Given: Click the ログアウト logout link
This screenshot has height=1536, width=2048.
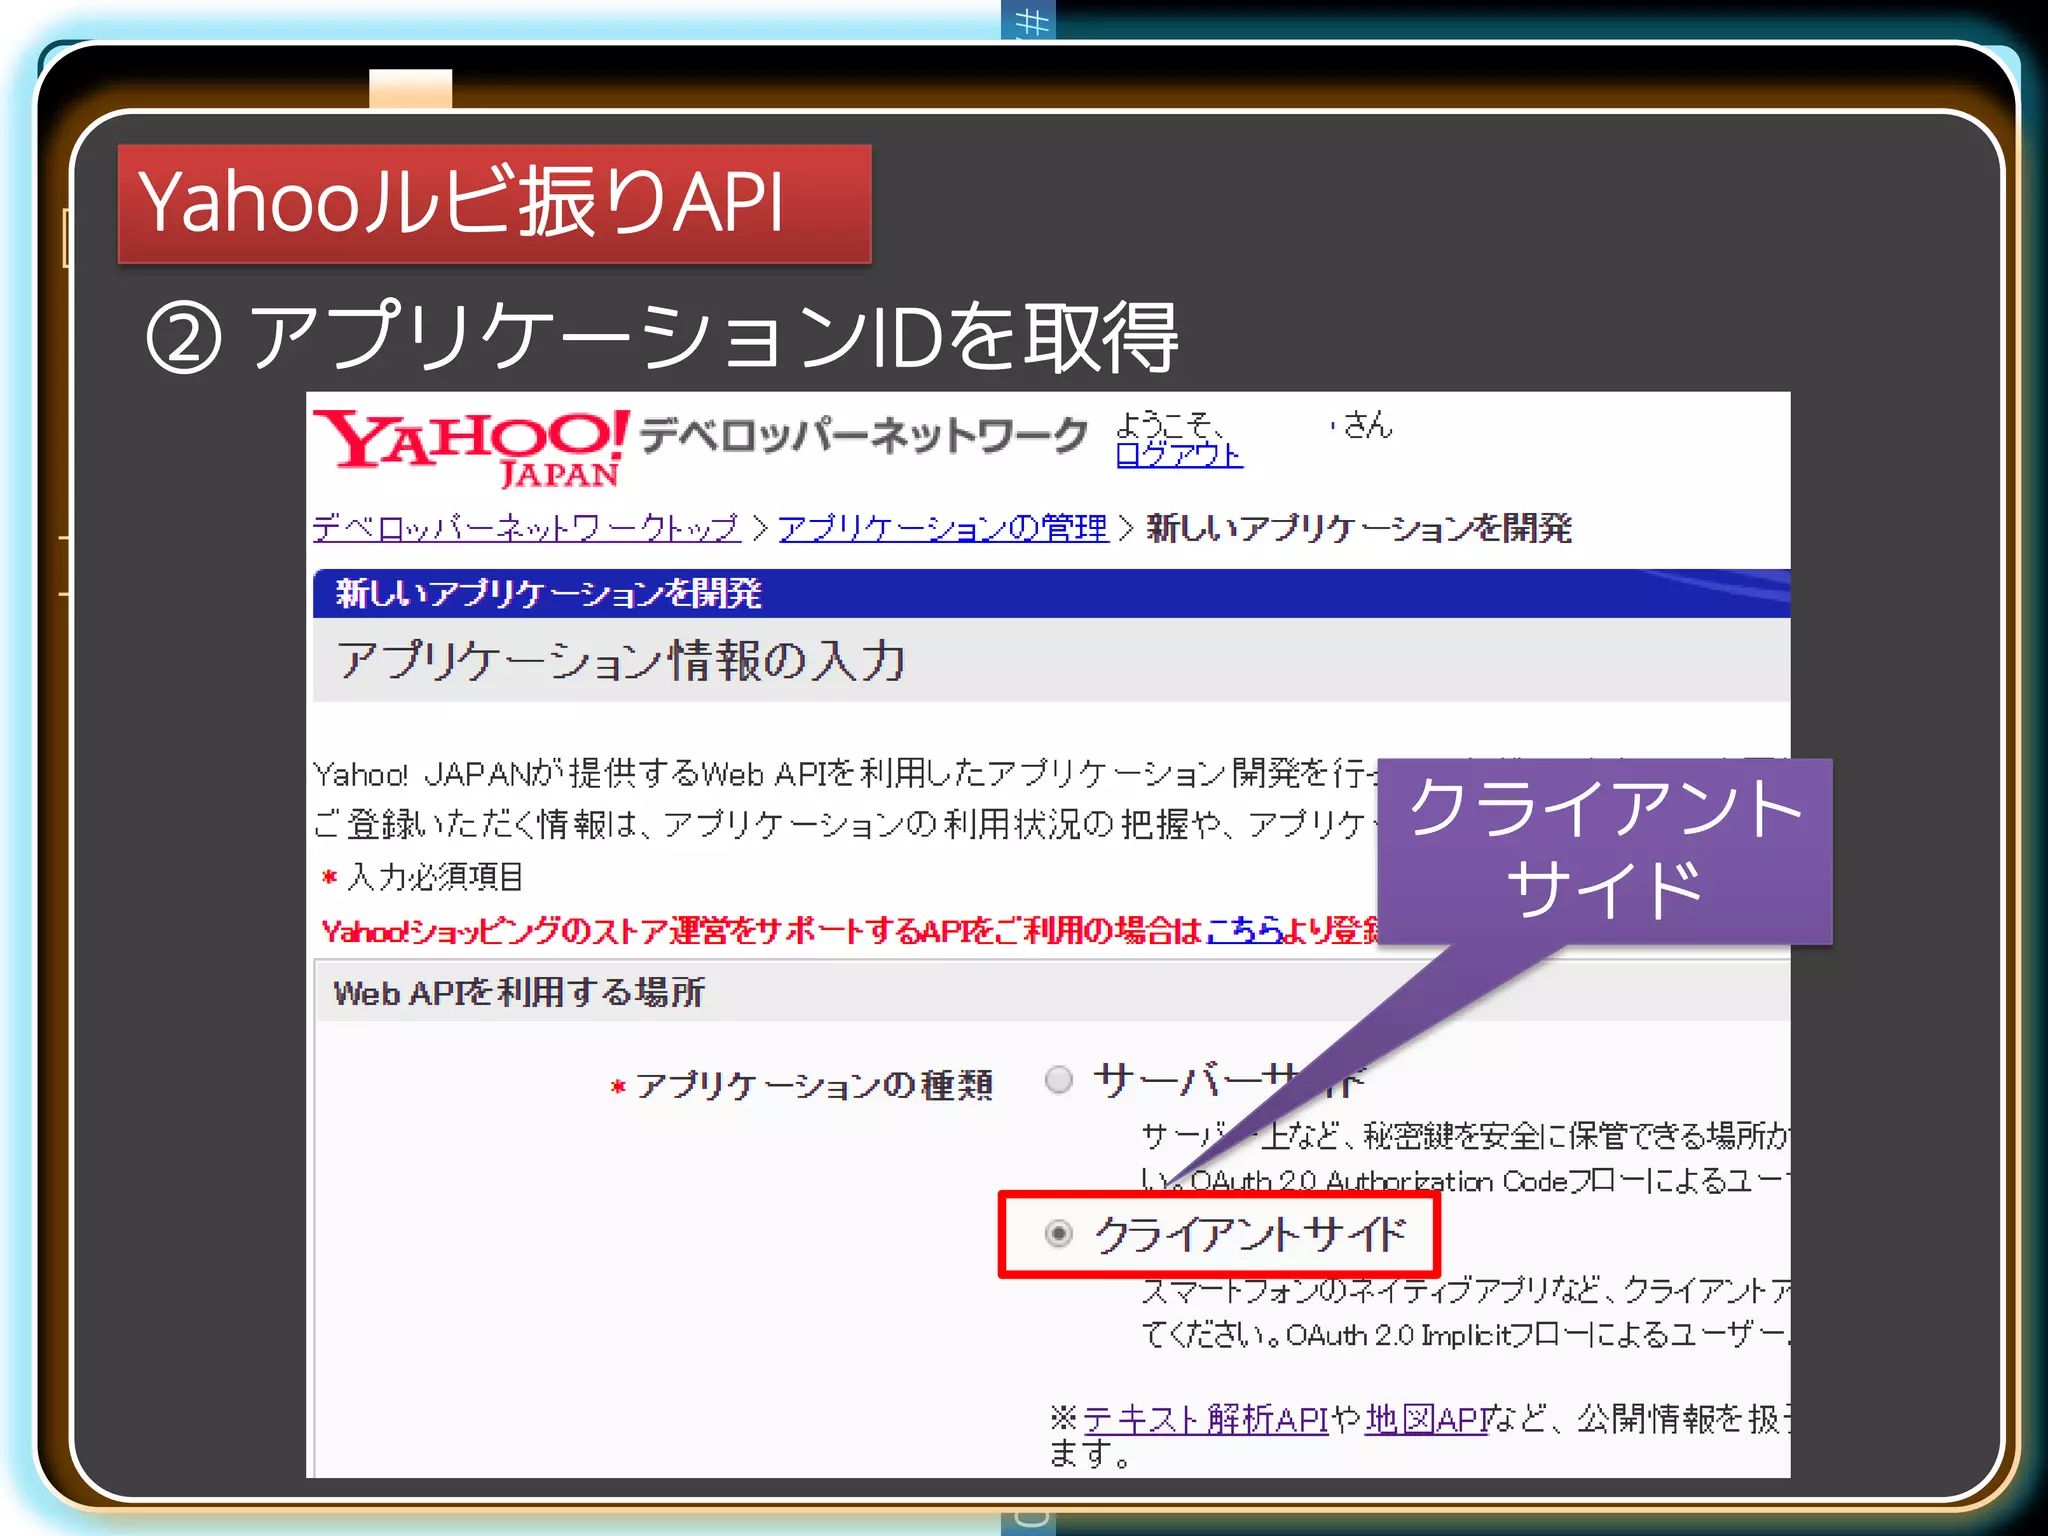Looking at the screenshot, I should click(x=1179, y=455).
